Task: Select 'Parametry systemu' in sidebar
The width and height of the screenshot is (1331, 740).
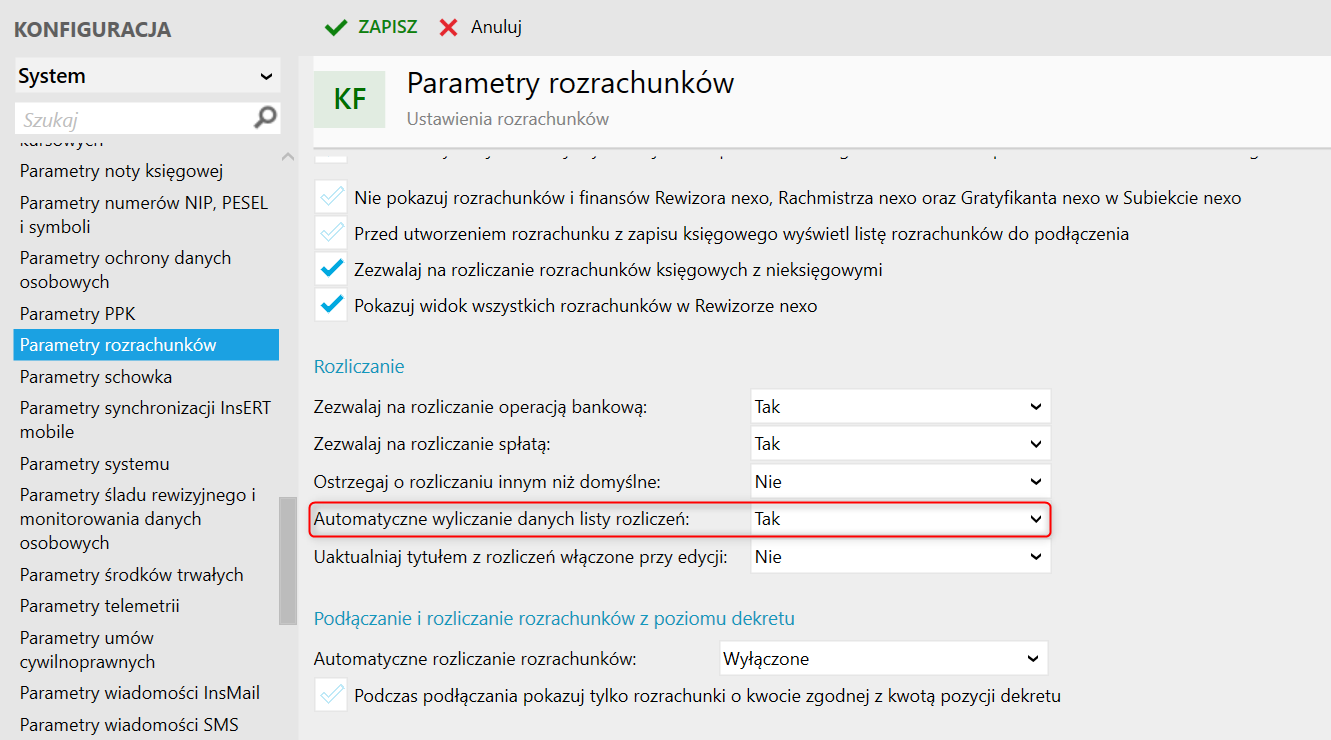Action: pos(95,464)
